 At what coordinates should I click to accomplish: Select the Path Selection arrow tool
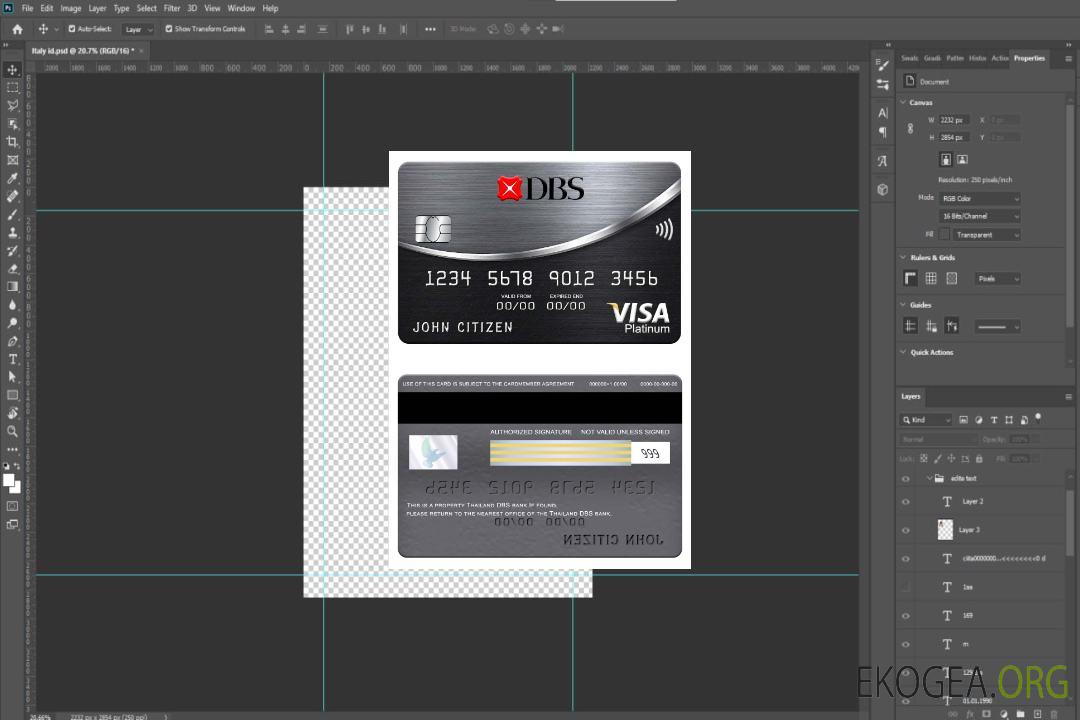click(x=12, y=377)
